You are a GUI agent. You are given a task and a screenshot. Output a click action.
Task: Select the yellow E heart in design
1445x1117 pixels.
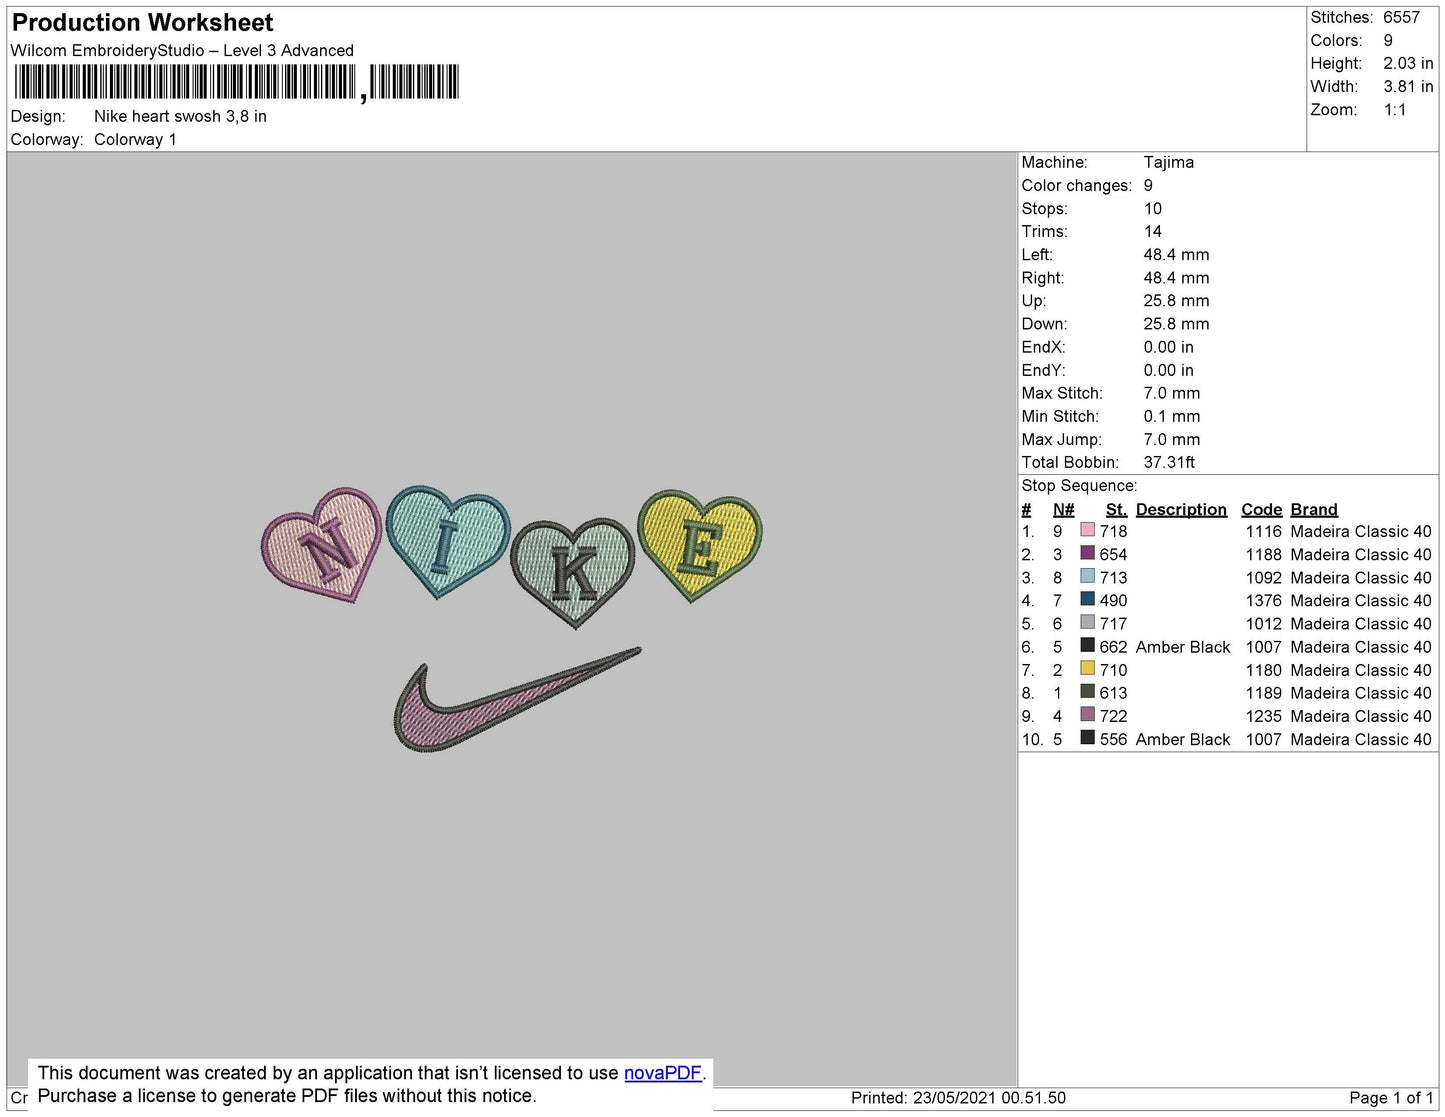[700, 545]
